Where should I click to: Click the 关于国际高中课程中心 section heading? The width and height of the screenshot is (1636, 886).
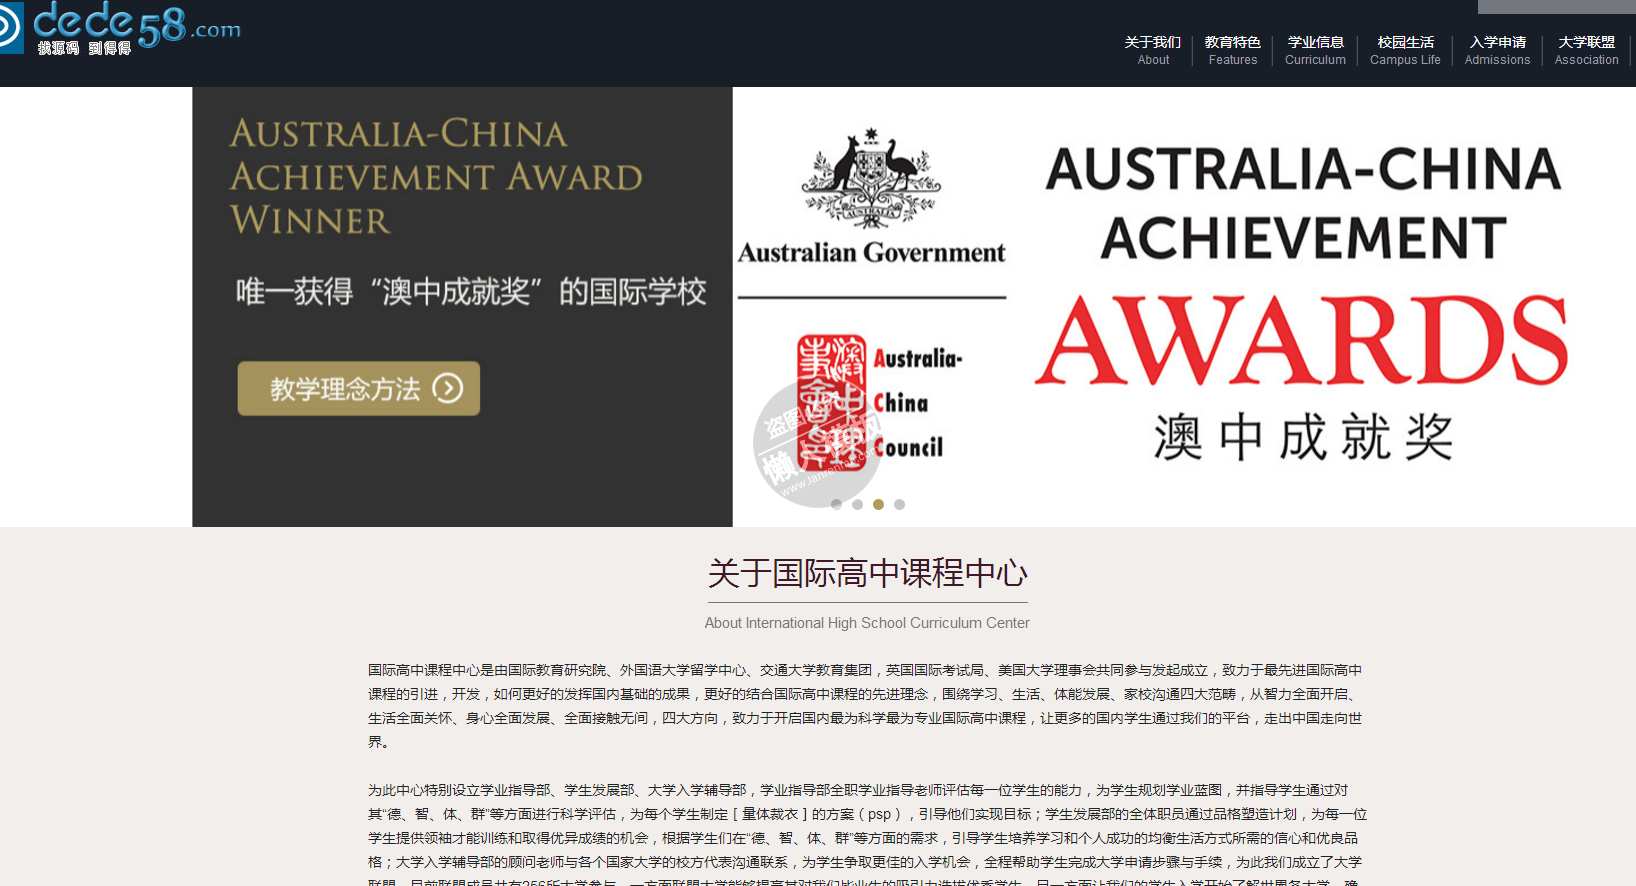(867, 573)
